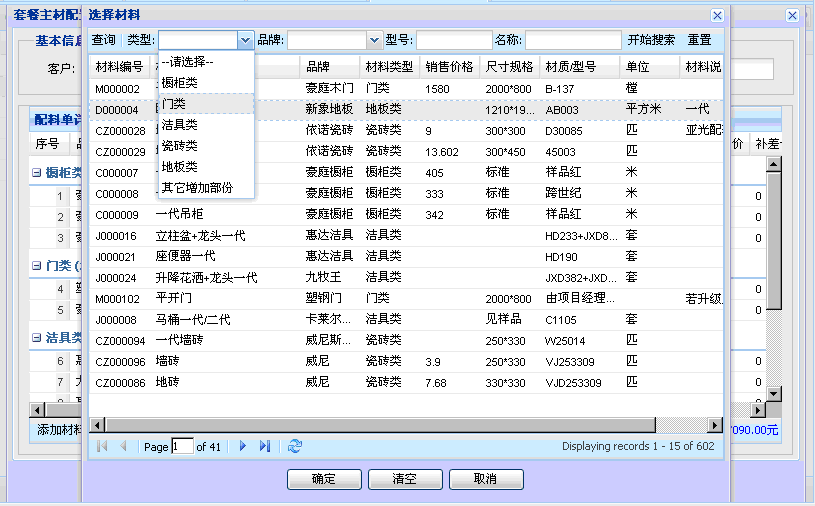The width and height of the screenshot is (815, 506).
Task: Go to first page of records
Action: pos(102,447)
